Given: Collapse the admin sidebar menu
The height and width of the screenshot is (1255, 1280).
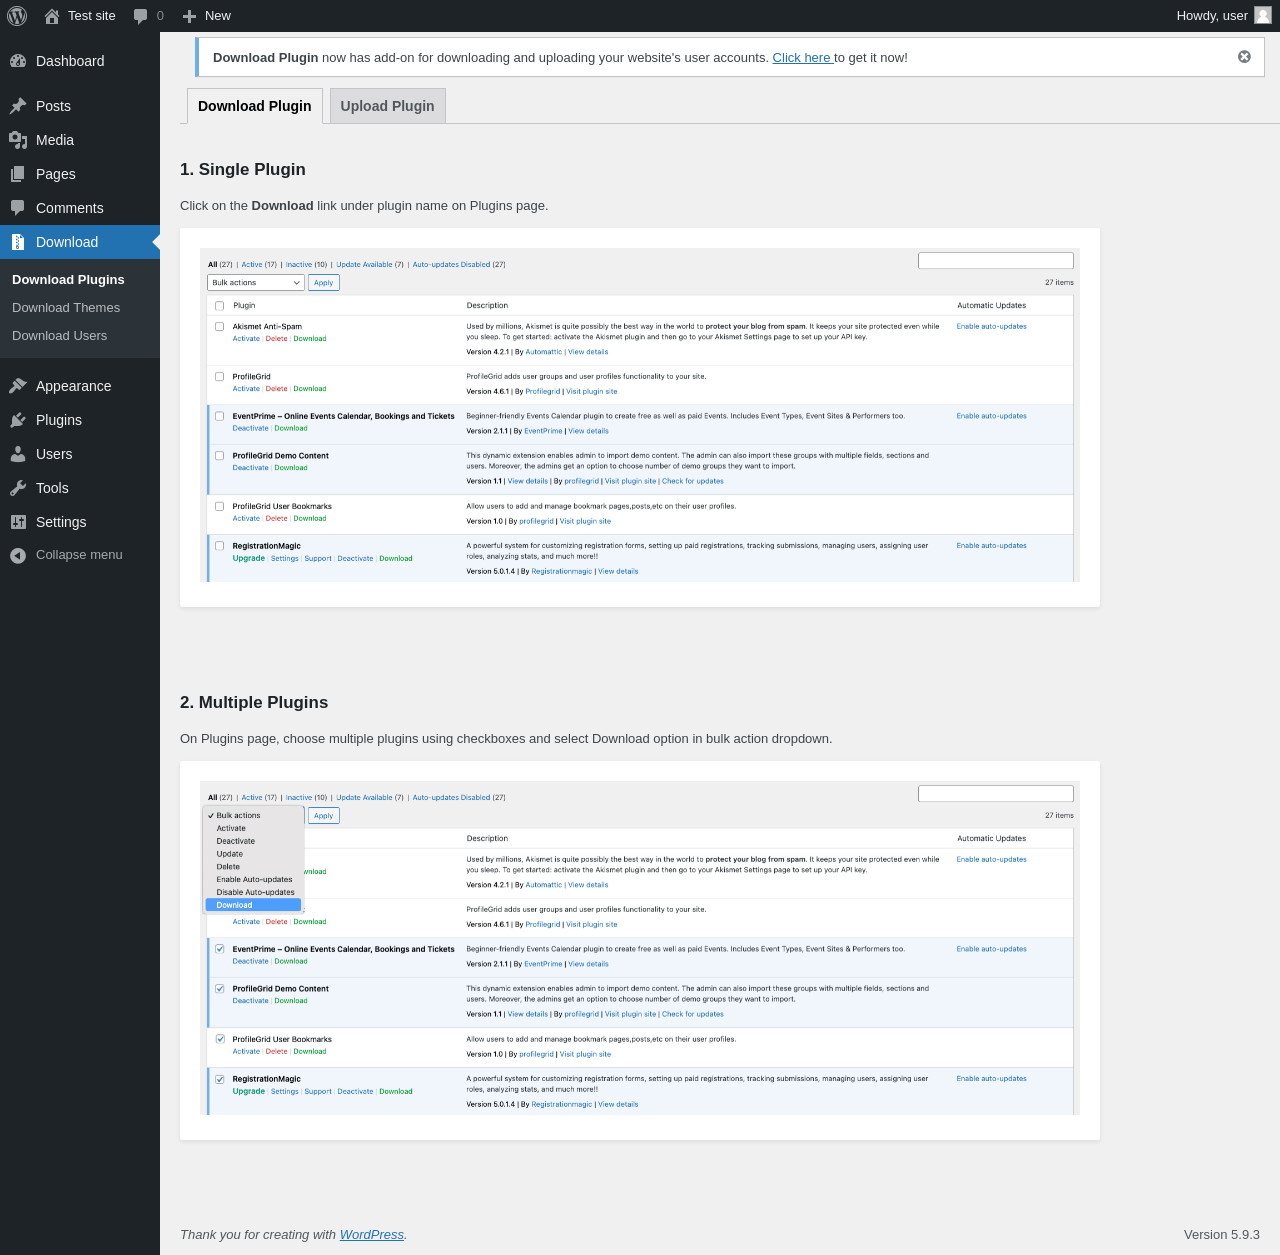Looking at the screenshot, I should tap(79, 555).
